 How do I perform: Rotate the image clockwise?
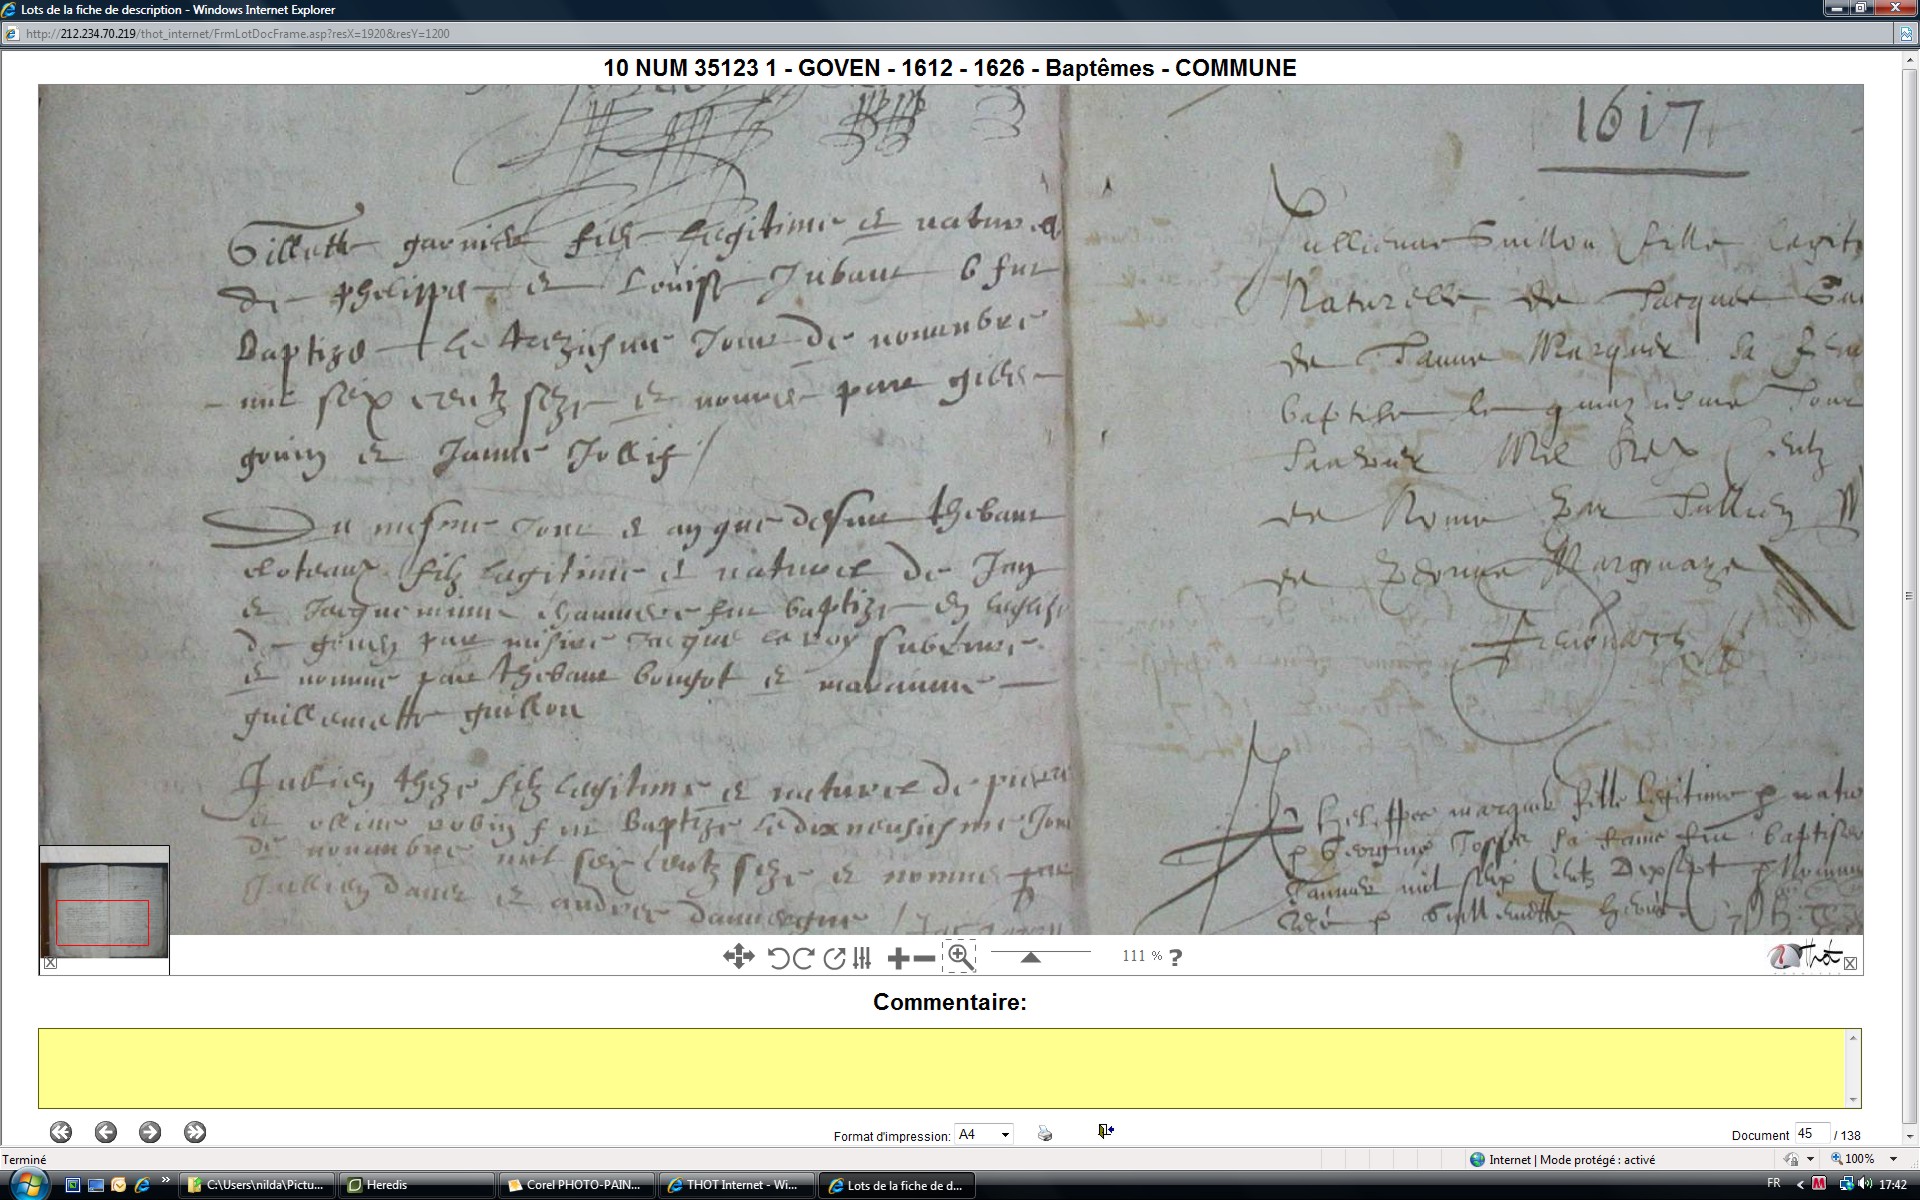pyautogui.click(x=802, y=958)
